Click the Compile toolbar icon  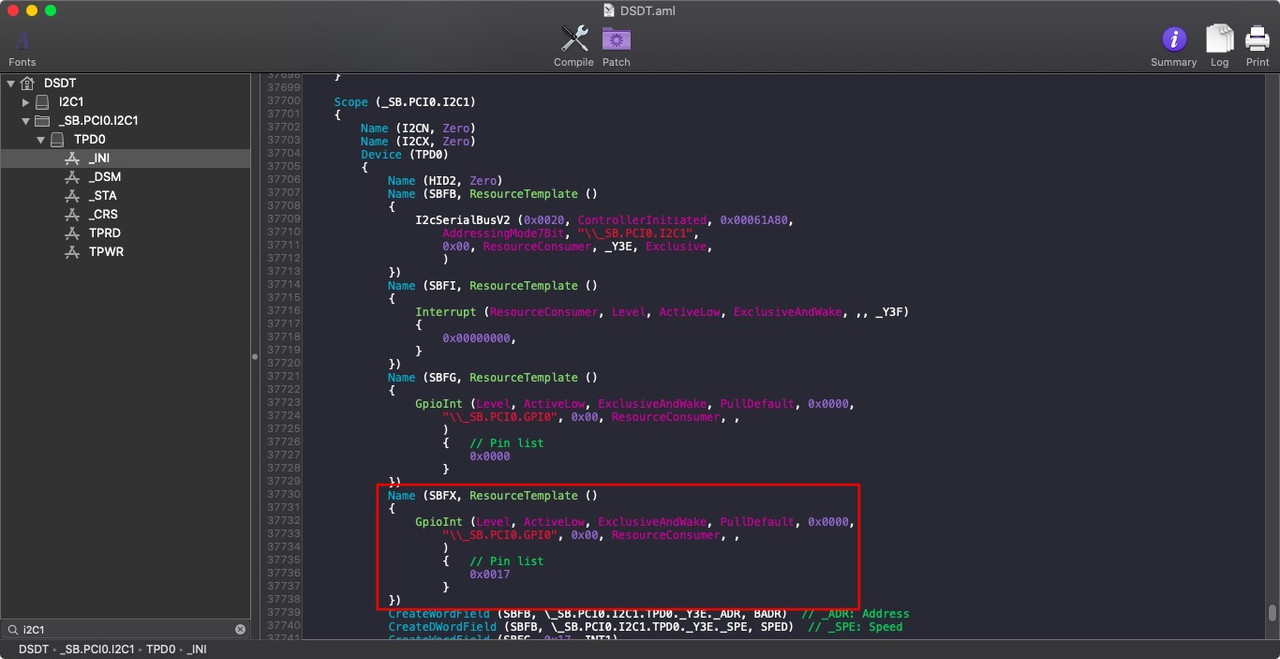click(x=574, y=46)
